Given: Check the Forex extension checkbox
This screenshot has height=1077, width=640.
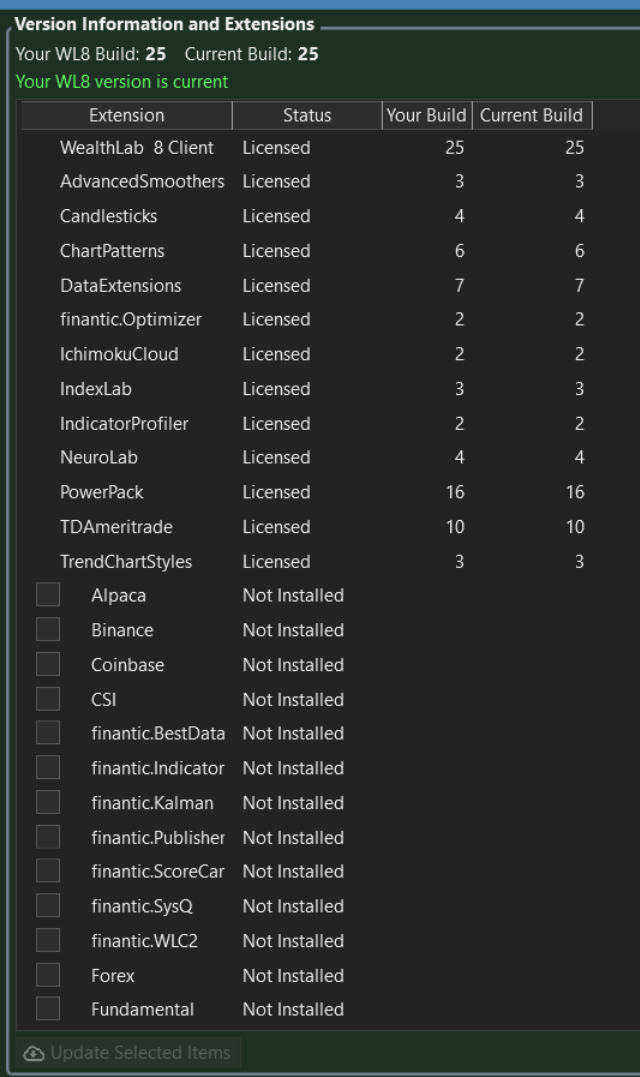Looking at the screenshot, I should point(48,975).
